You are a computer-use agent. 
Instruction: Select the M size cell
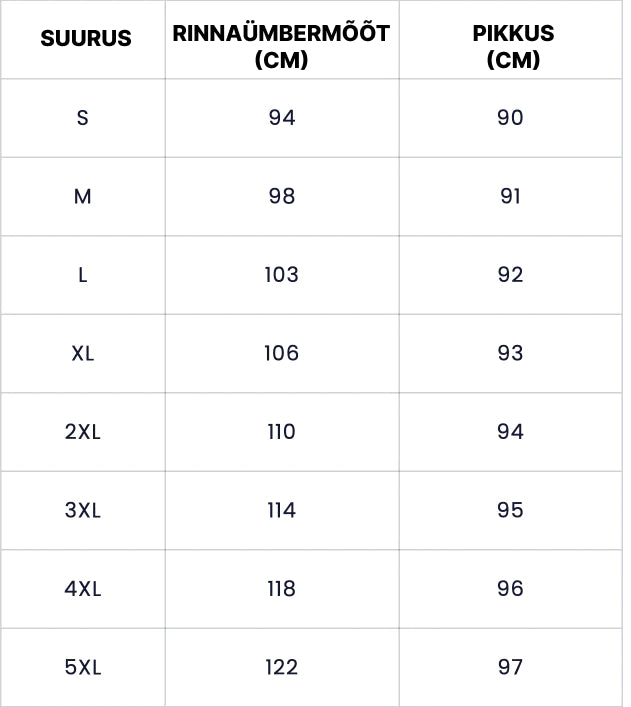pyautogui.click(x=83, y=197)
